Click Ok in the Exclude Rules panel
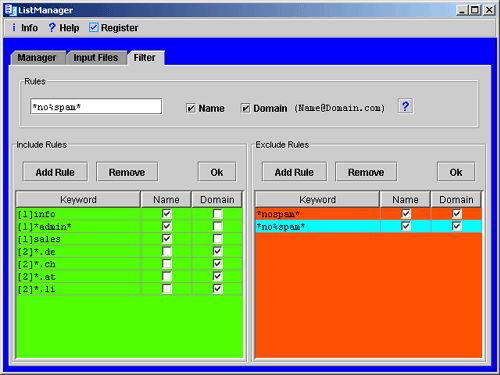Image resolution: width=500 pixels, height=375 pixels. point(456,172)
